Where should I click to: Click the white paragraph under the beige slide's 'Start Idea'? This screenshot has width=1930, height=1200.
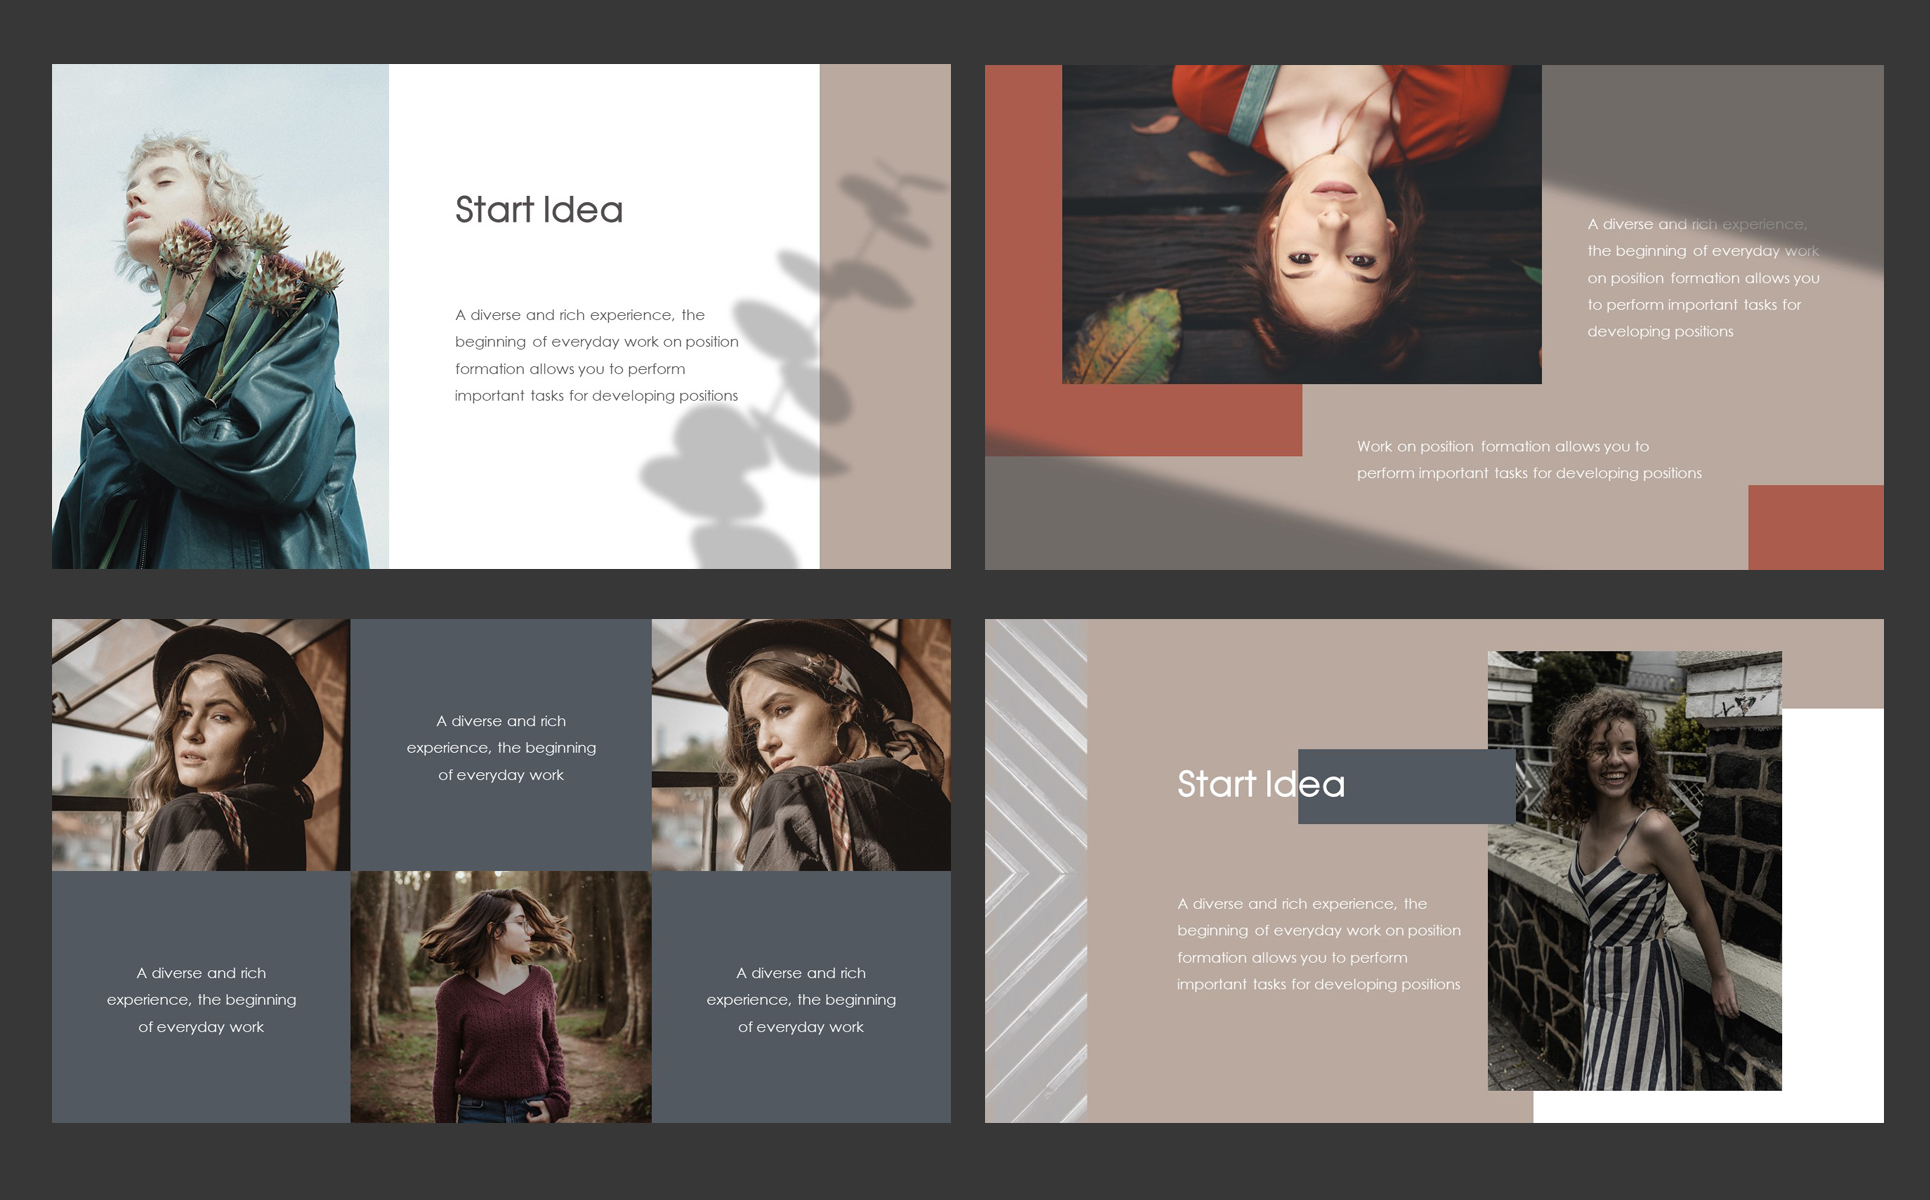1319,944
